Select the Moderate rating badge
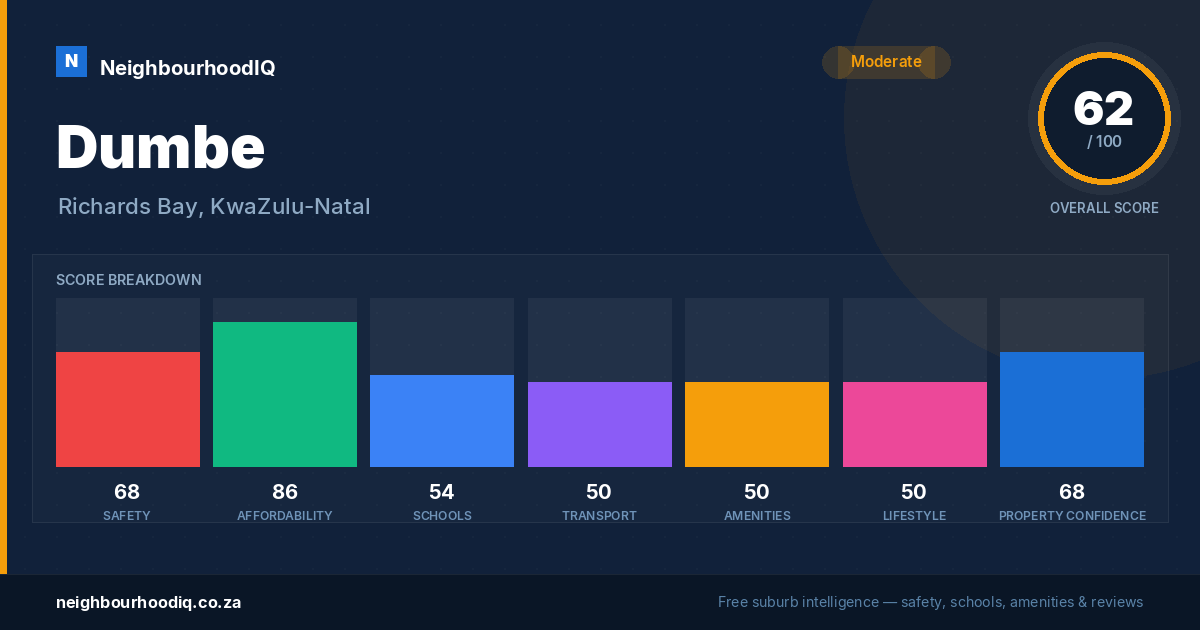This screenshot has height=630, width=1200. click(886, 62)
